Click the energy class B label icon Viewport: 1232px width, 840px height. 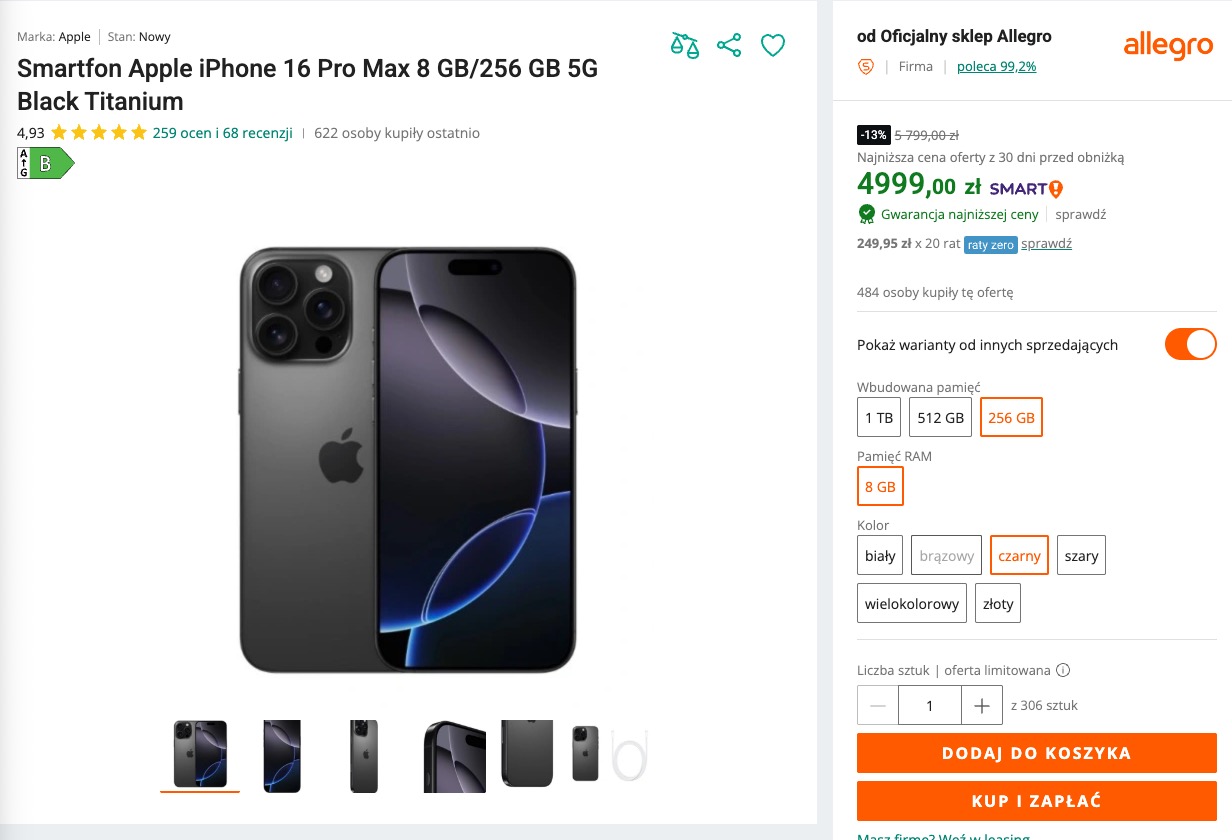pos(45,163)
